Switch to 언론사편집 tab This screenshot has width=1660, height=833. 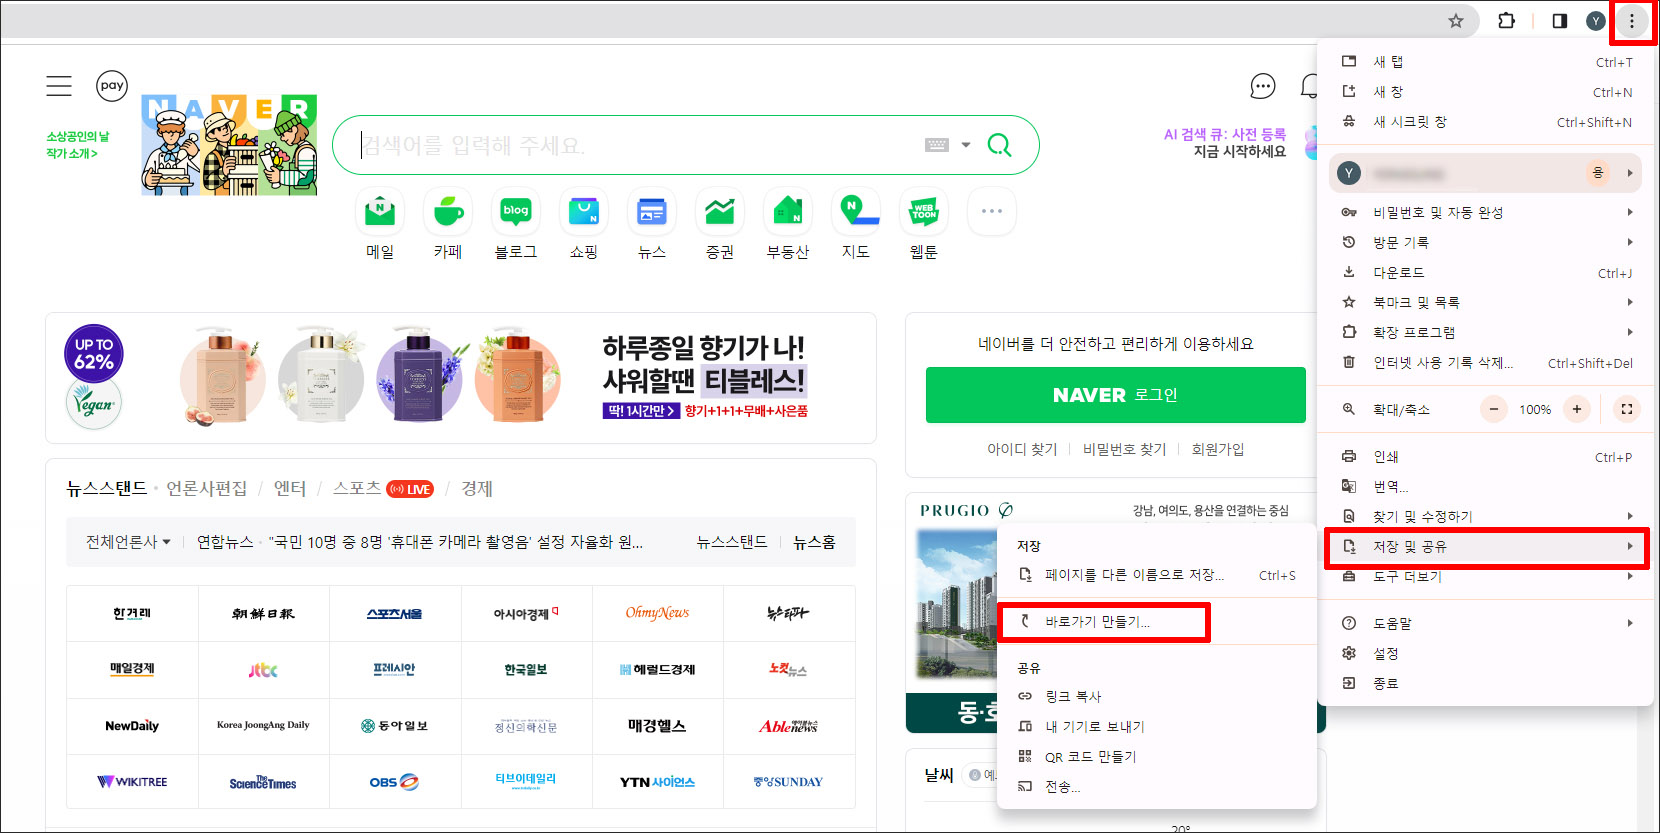(206, 488)
